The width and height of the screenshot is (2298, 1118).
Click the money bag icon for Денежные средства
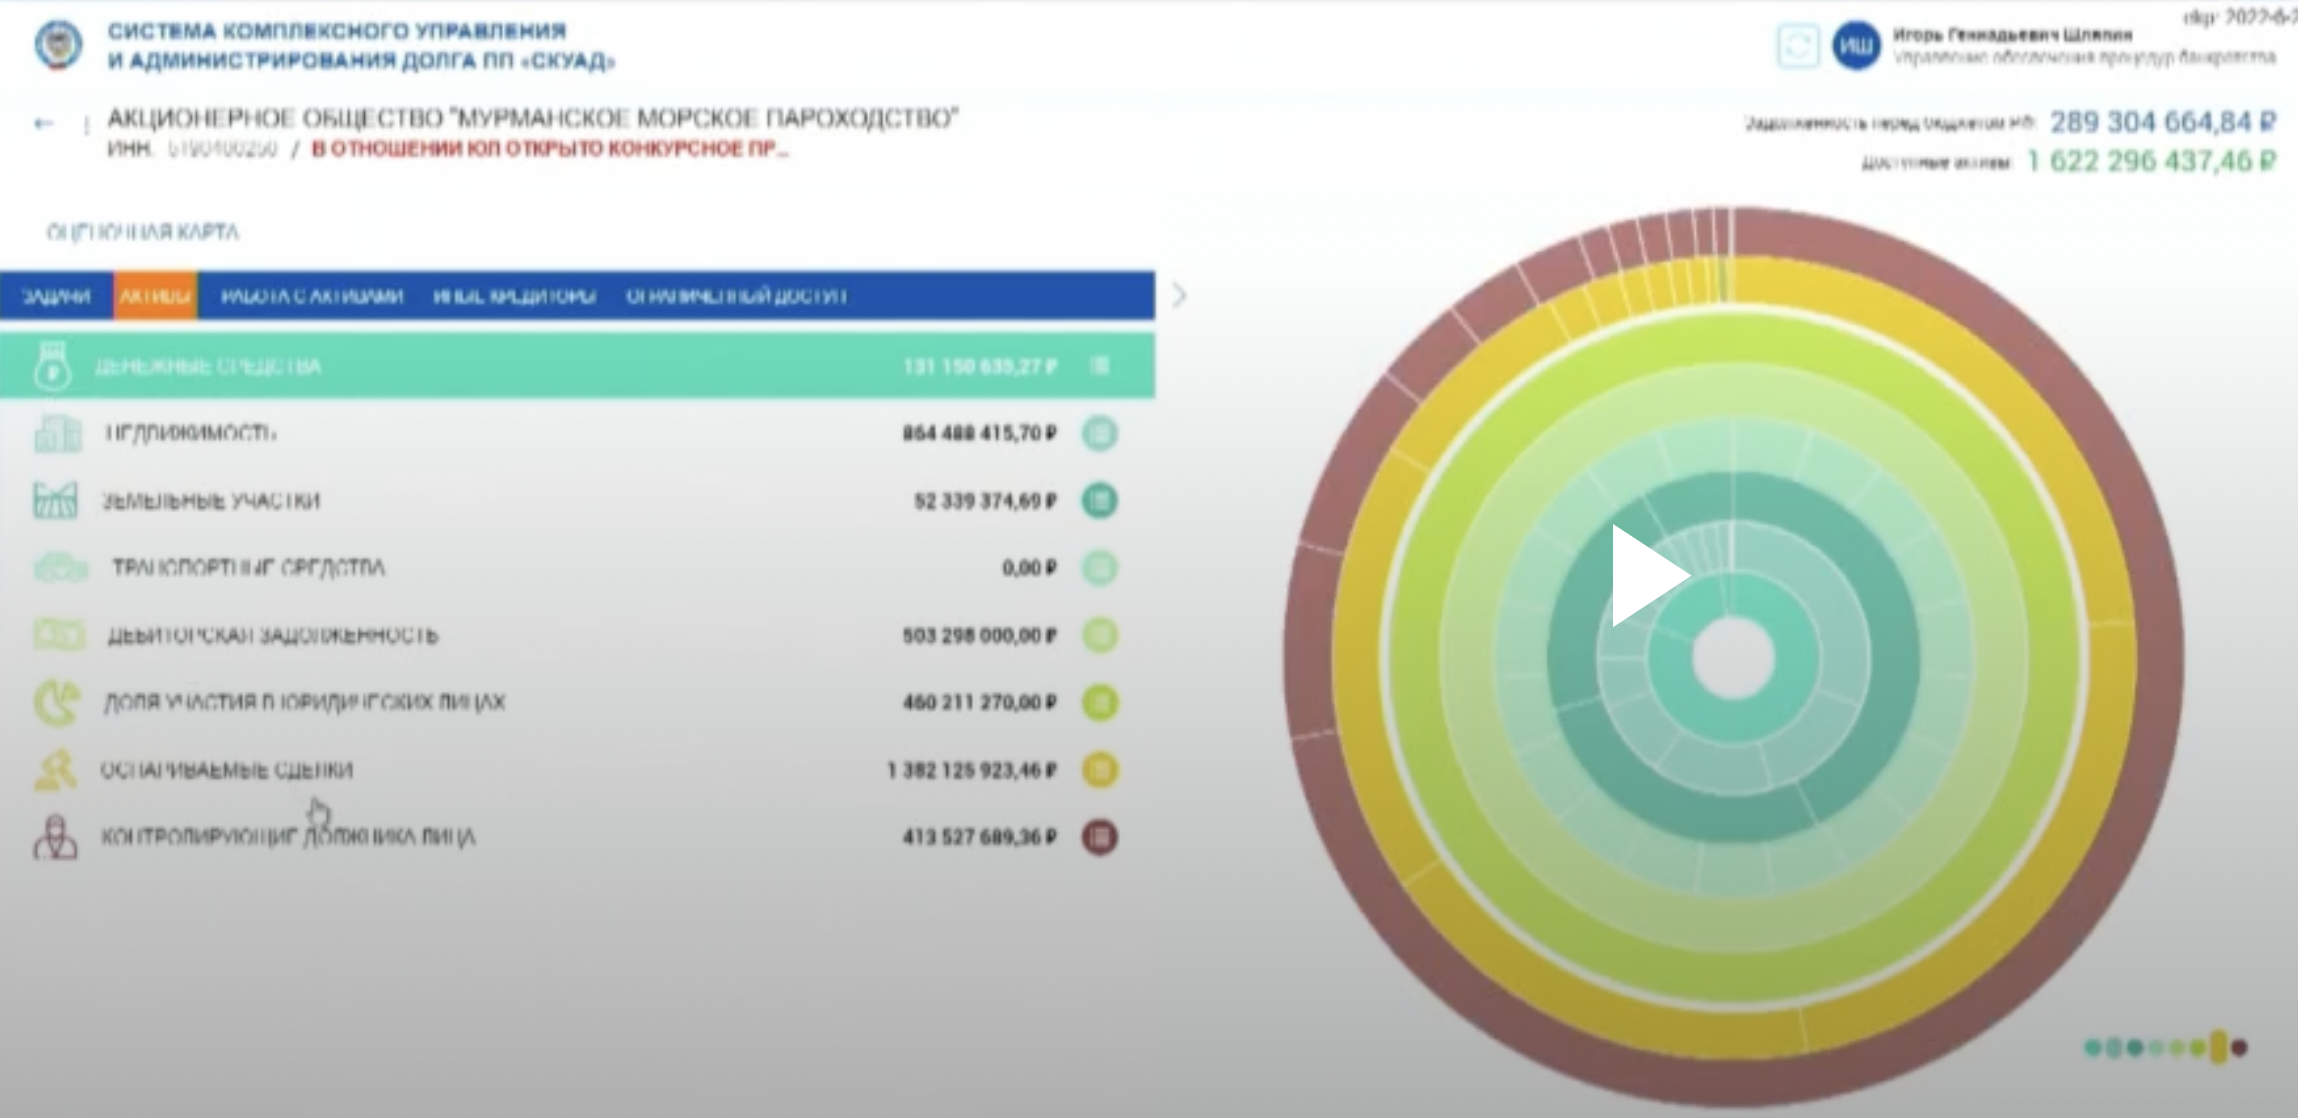pos(52,365)
